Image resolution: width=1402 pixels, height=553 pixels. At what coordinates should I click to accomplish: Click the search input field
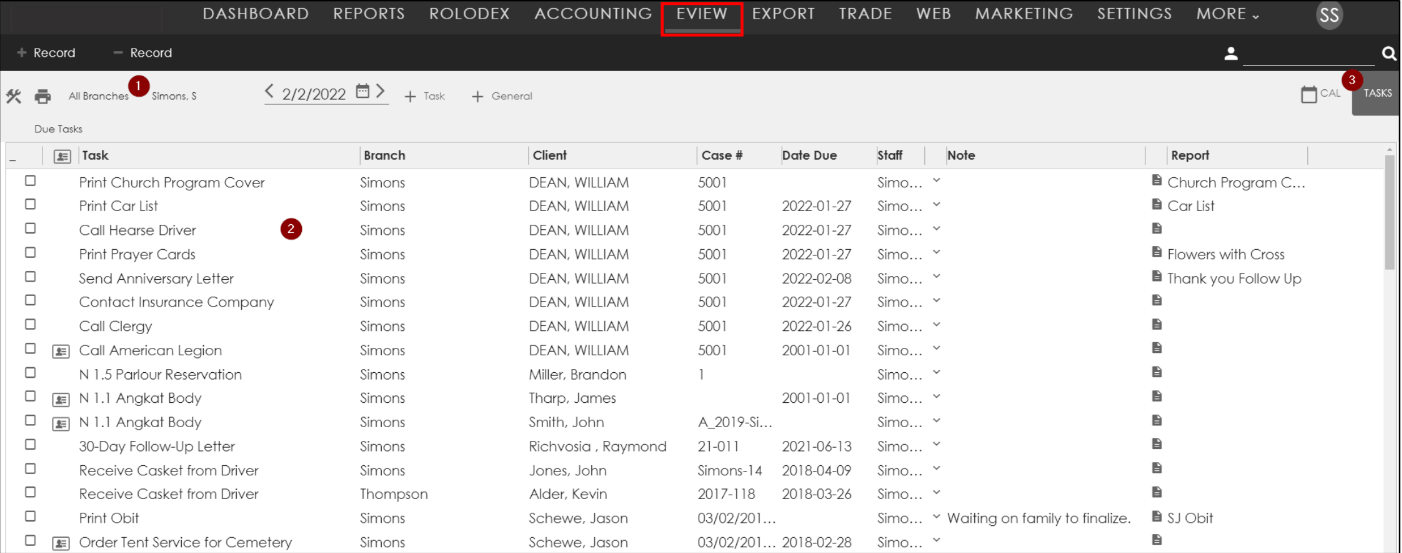pyautogui.click(x=1309, y=54)
